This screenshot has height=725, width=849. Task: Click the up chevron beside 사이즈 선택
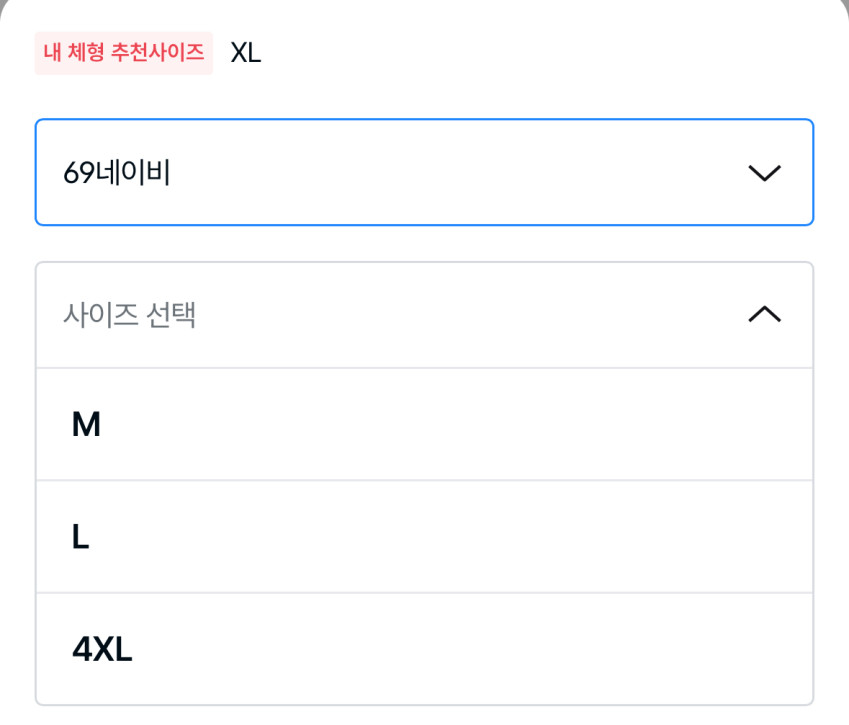click(x=764, y=315)
